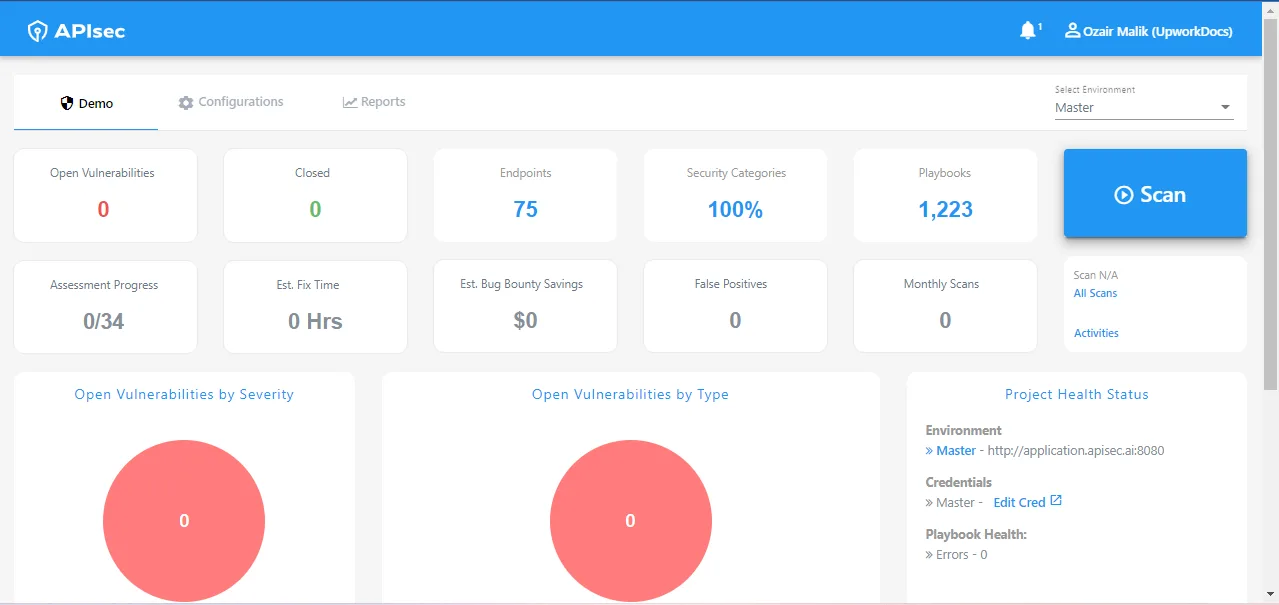This screenshot has height=605, width=1279.
Task: Open the All Scans link
Action: pos(1095,293)
